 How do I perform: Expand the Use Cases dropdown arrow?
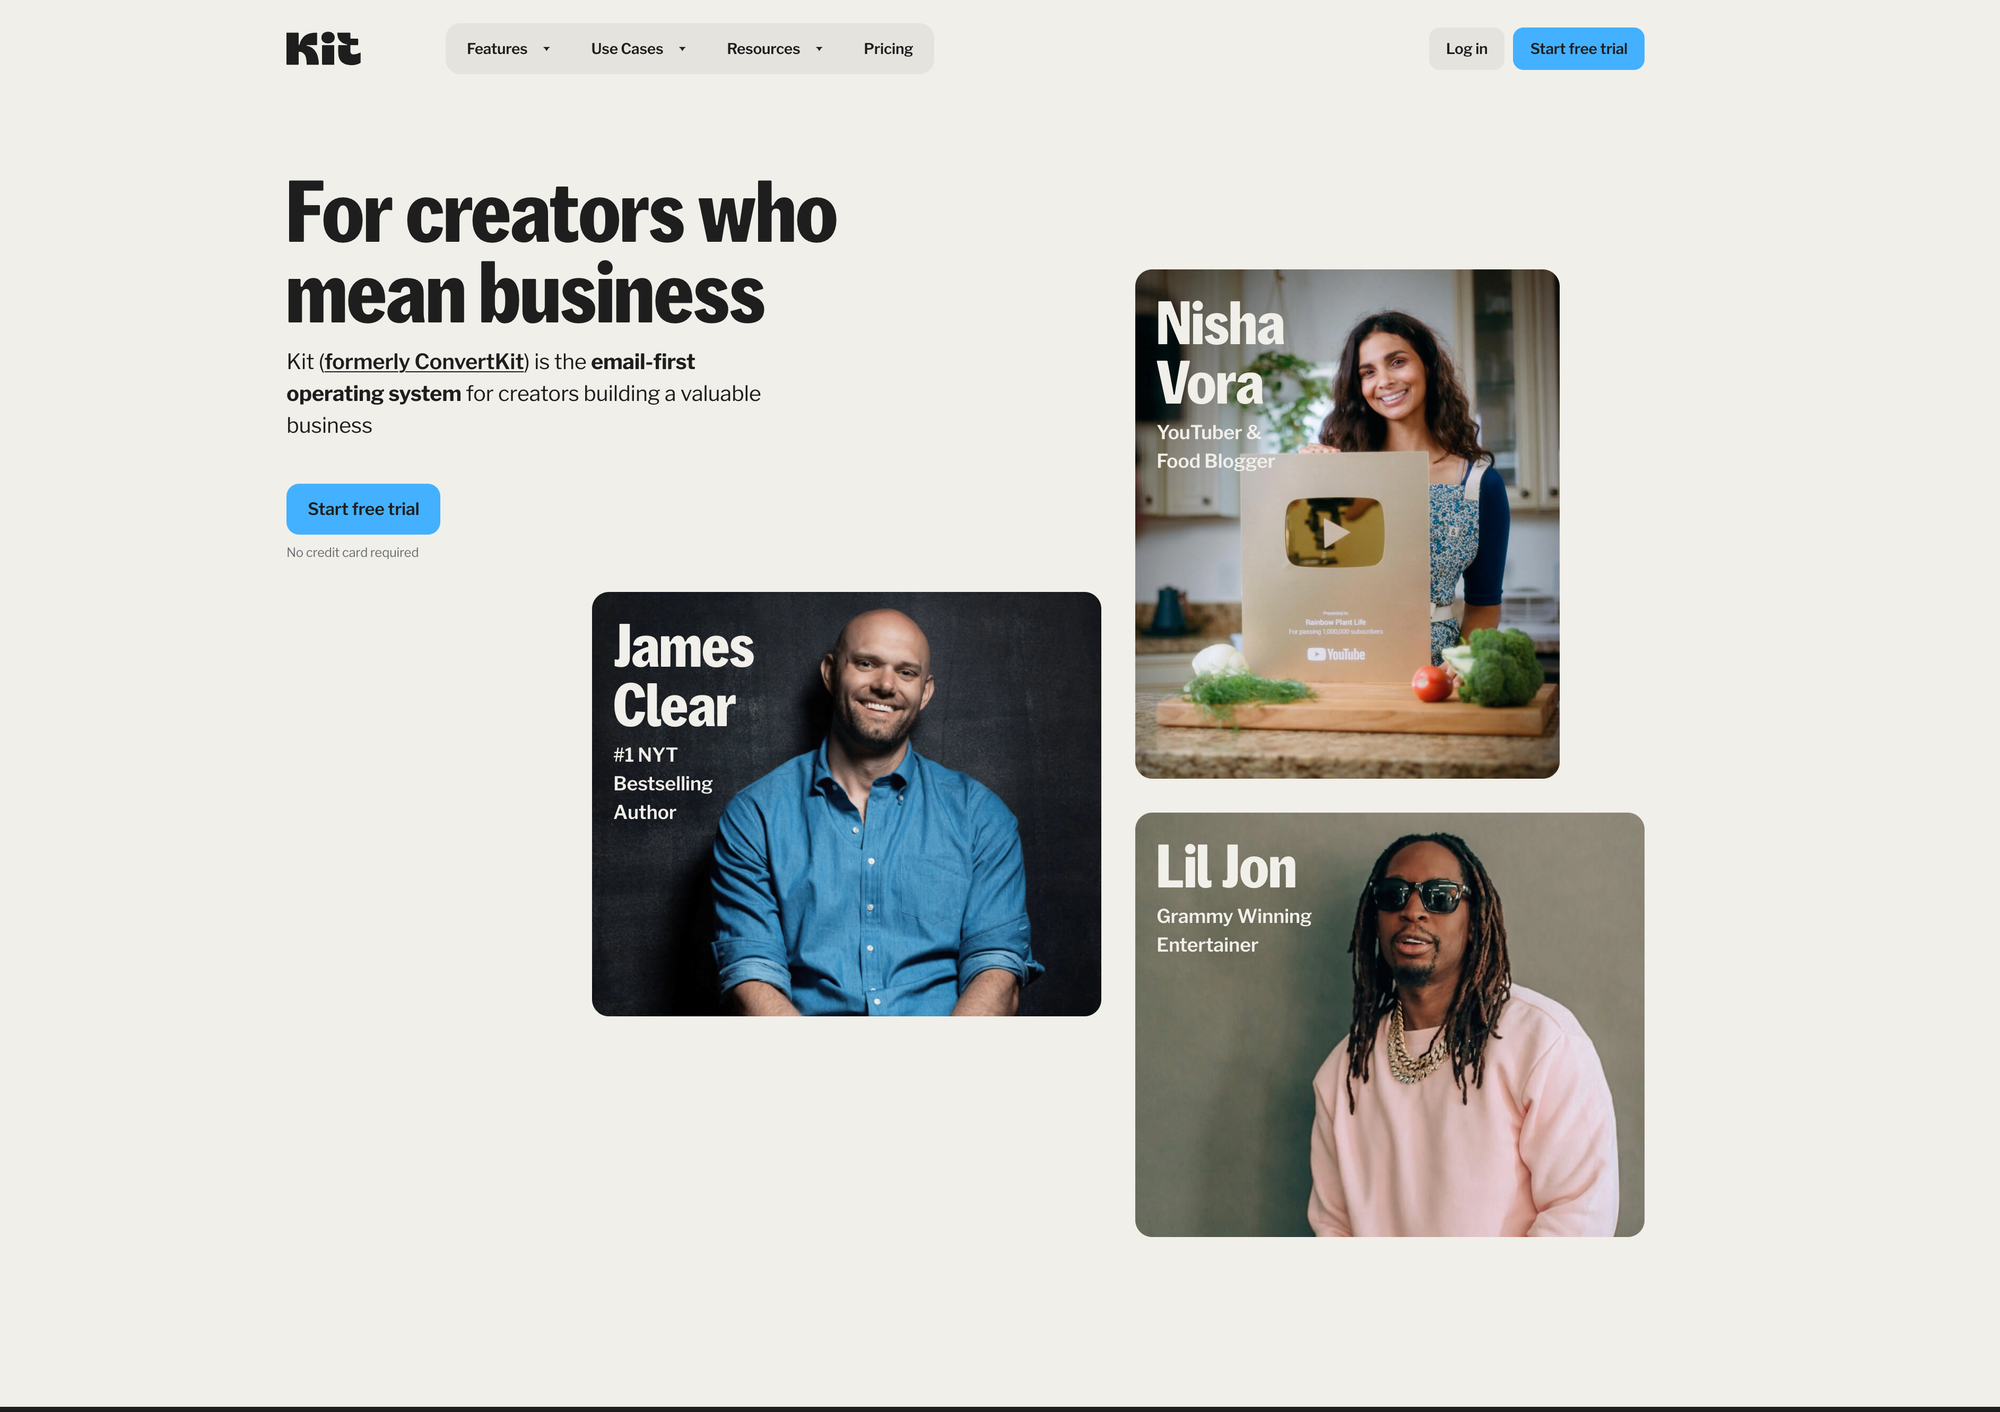coord(682,49)
